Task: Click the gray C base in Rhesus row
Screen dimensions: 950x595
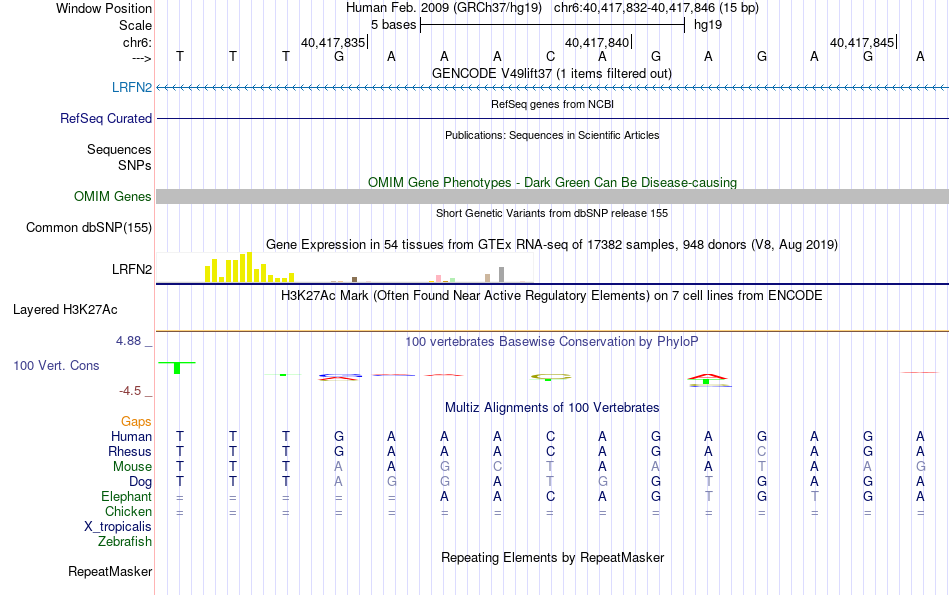Action: tap(762, 451)
